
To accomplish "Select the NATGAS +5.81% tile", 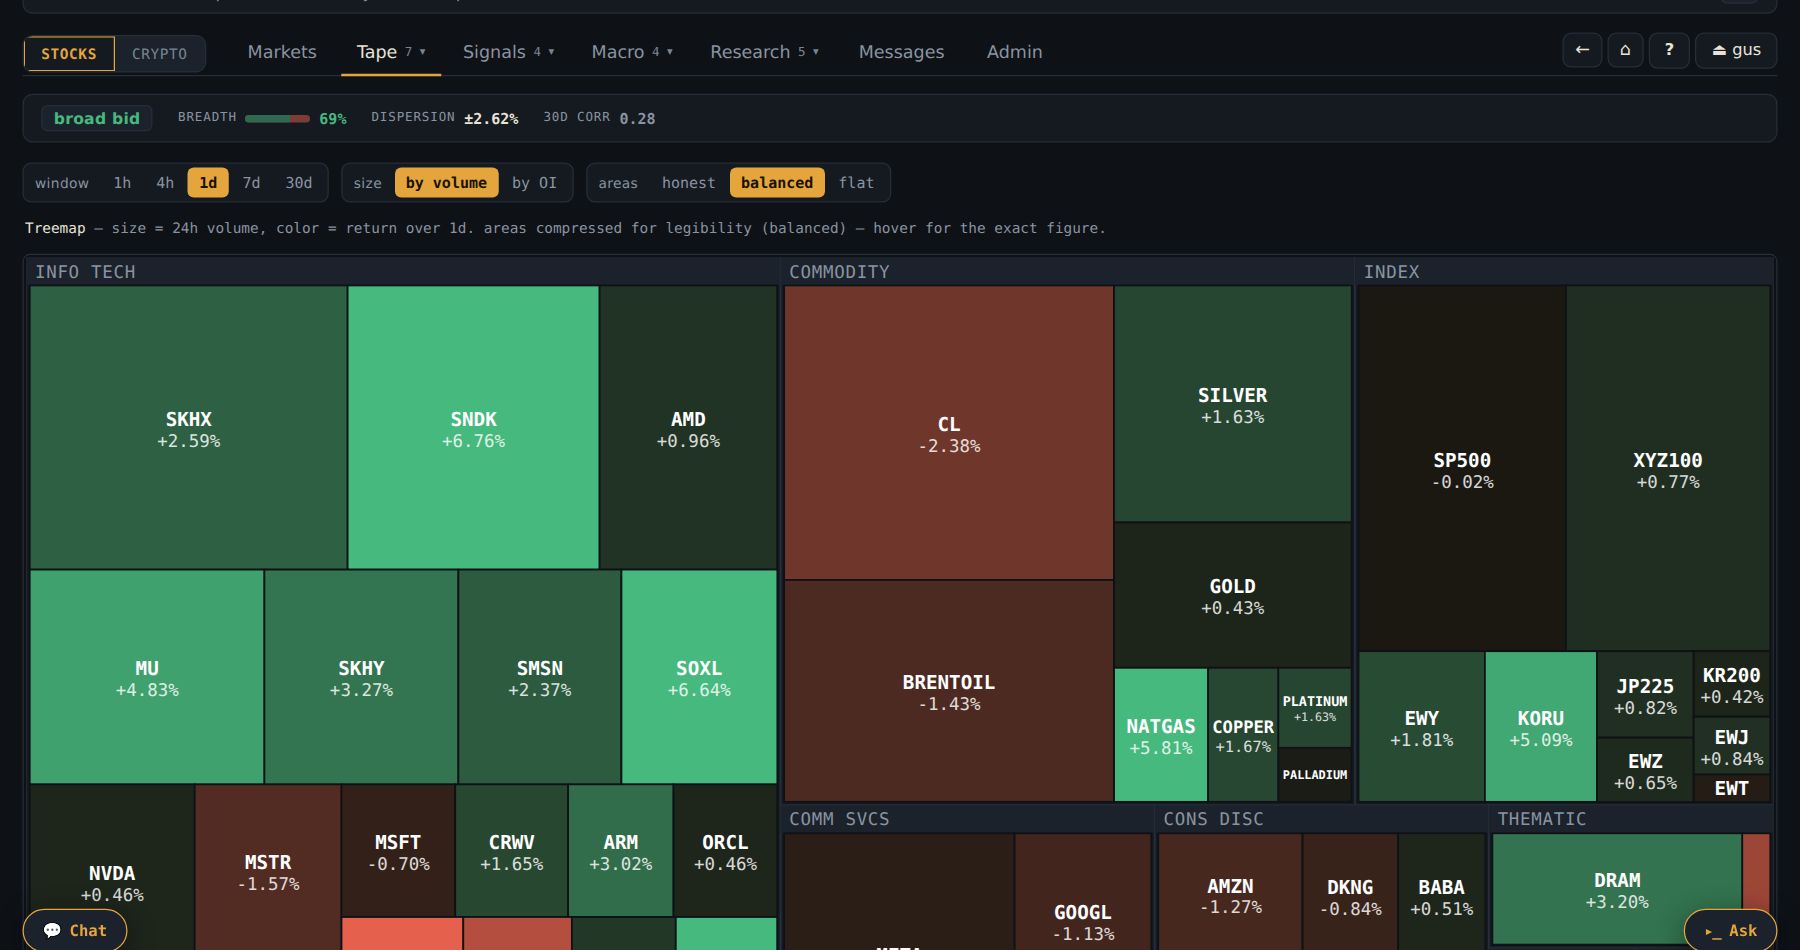I will click(1160, 735).
